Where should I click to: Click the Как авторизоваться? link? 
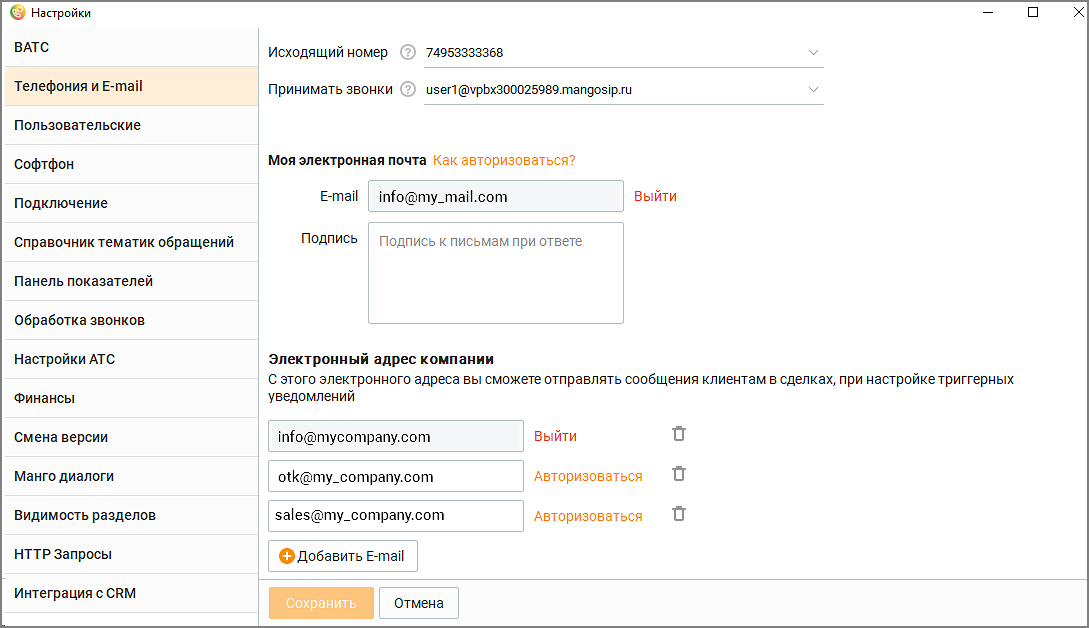pos(504,160)
